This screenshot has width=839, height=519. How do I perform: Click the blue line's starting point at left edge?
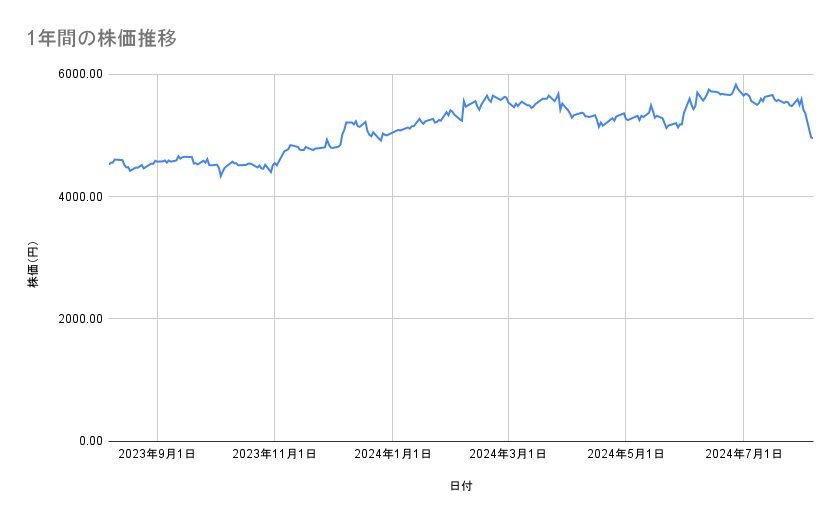point(110,164)
